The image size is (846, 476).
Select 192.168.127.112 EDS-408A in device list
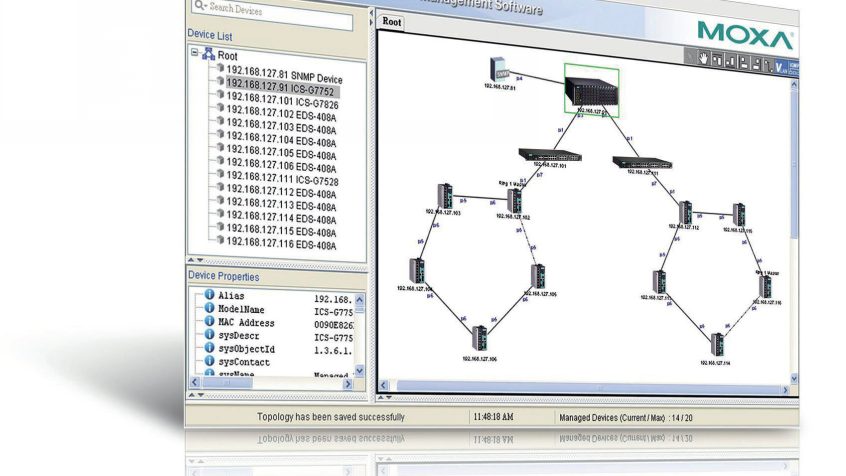[281, 192]
